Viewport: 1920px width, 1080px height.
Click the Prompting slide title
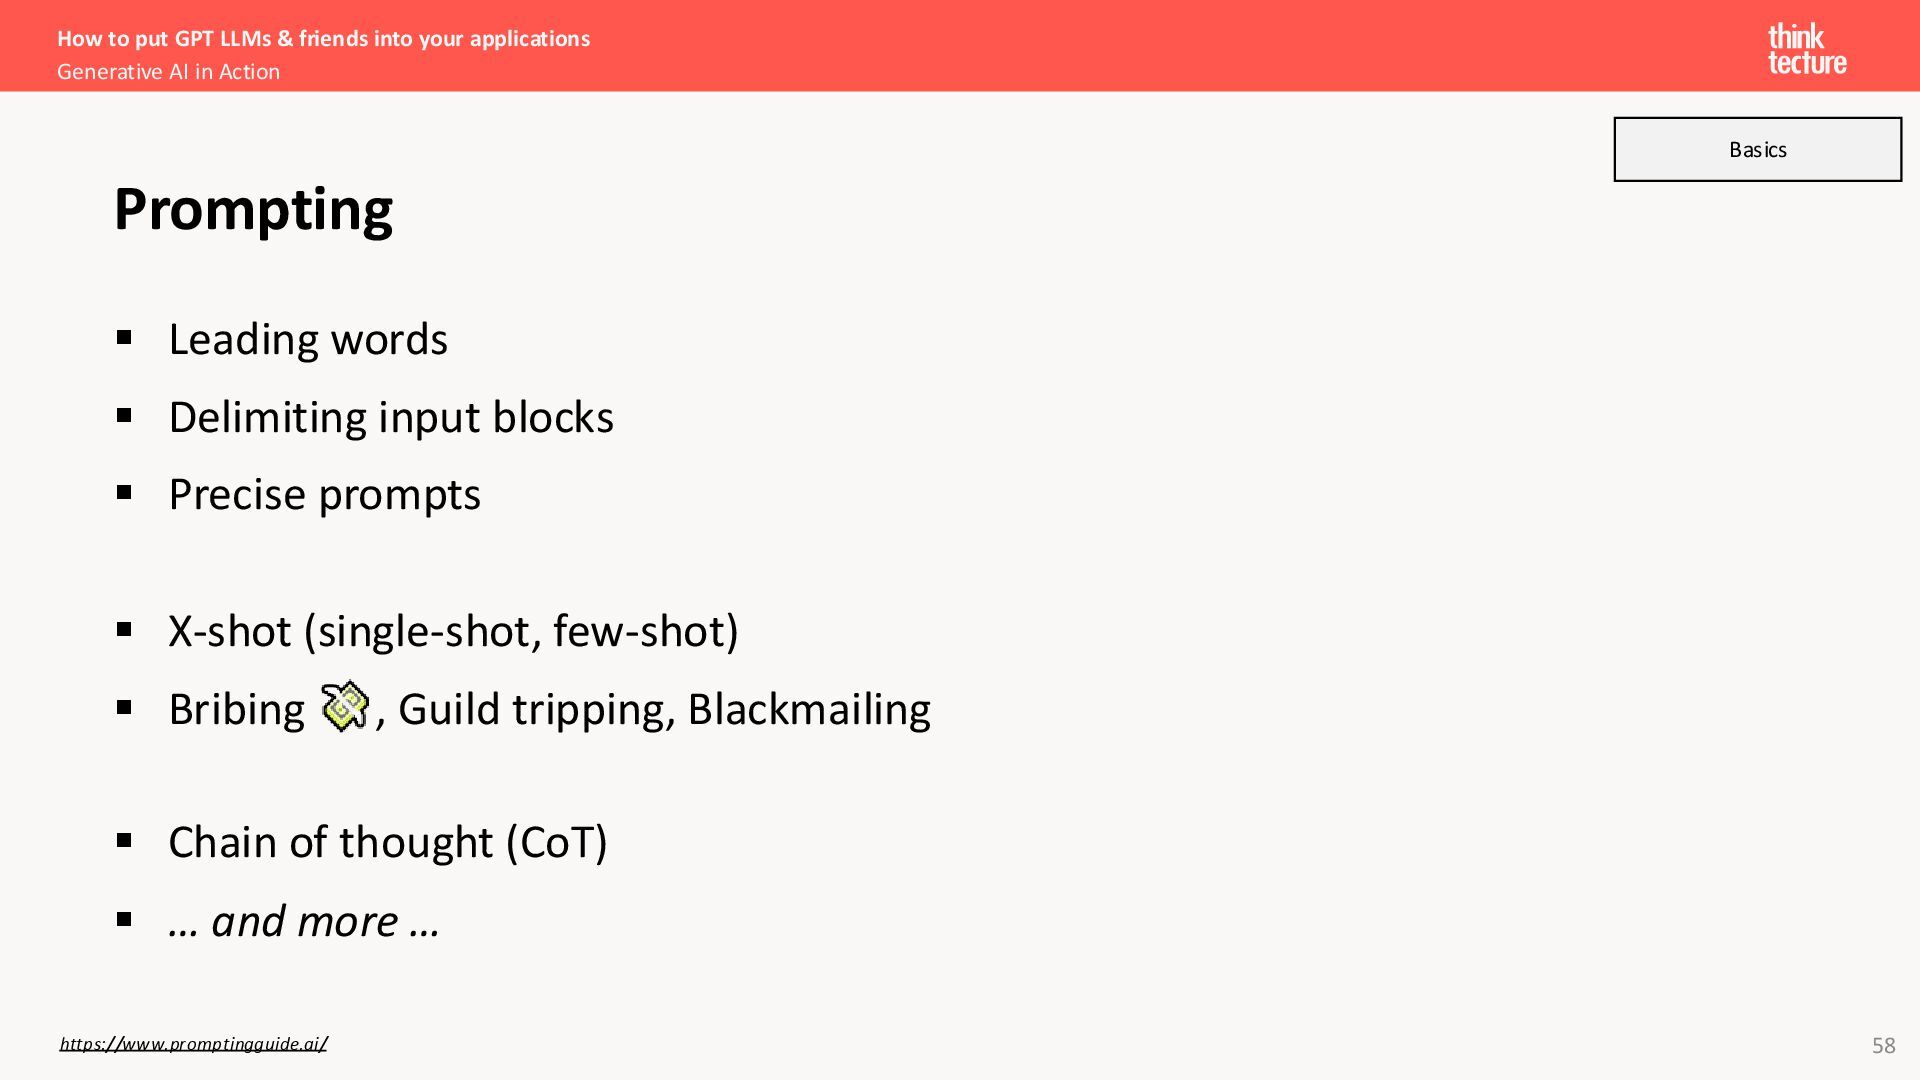click(x=253, y=209)
